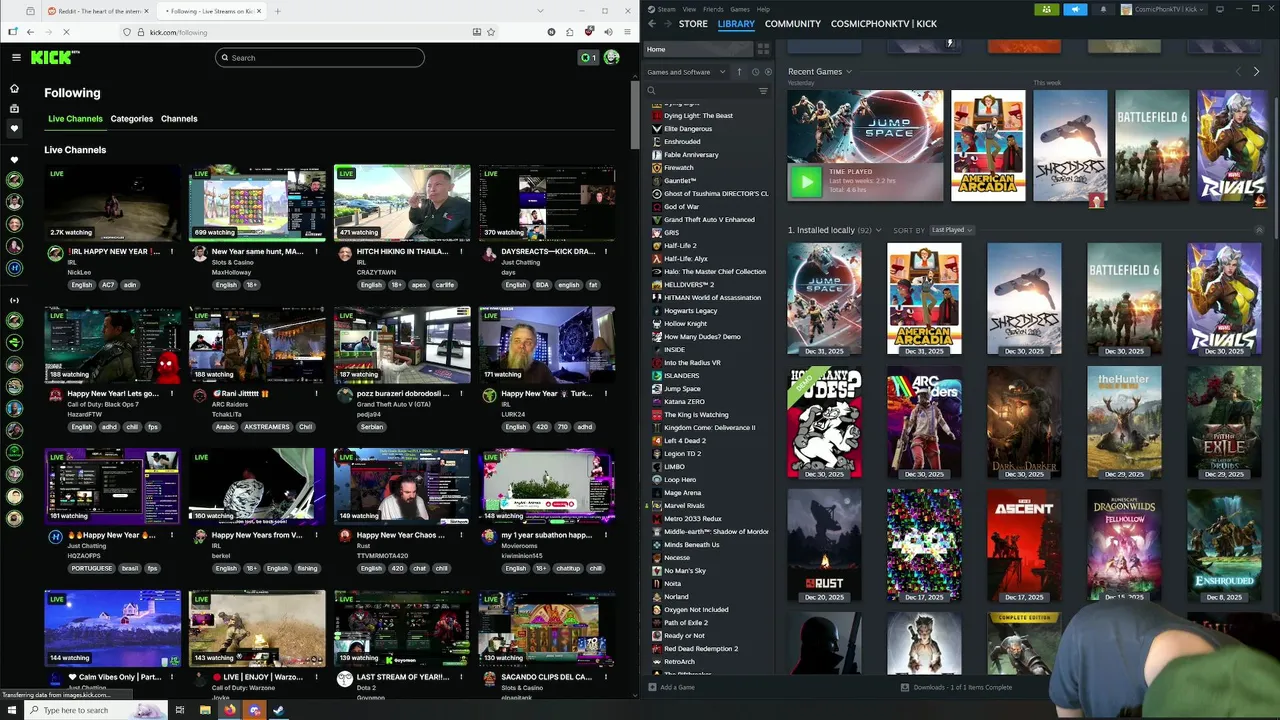
Task: Go to Kick home via sidebar house icon
Action: click(x=14, y=88)
